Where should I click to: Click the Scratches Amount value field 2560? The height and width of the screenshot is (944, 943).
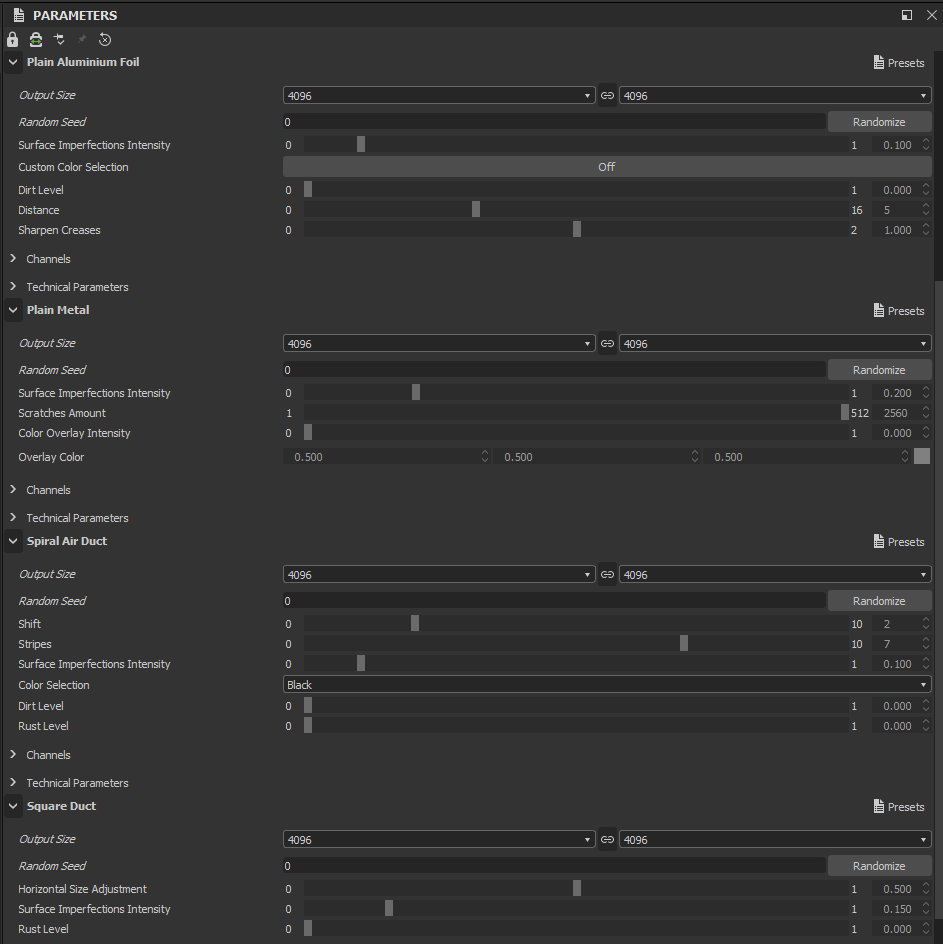coord(896,413)
